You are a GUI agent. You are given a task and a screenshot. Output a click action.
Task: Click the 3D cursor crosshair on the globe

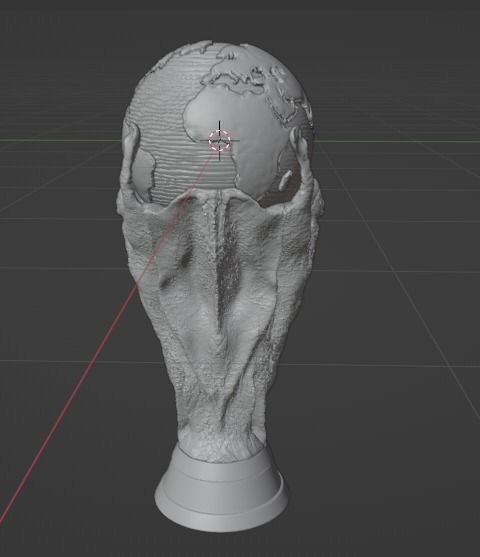click(x=220, y=141)
